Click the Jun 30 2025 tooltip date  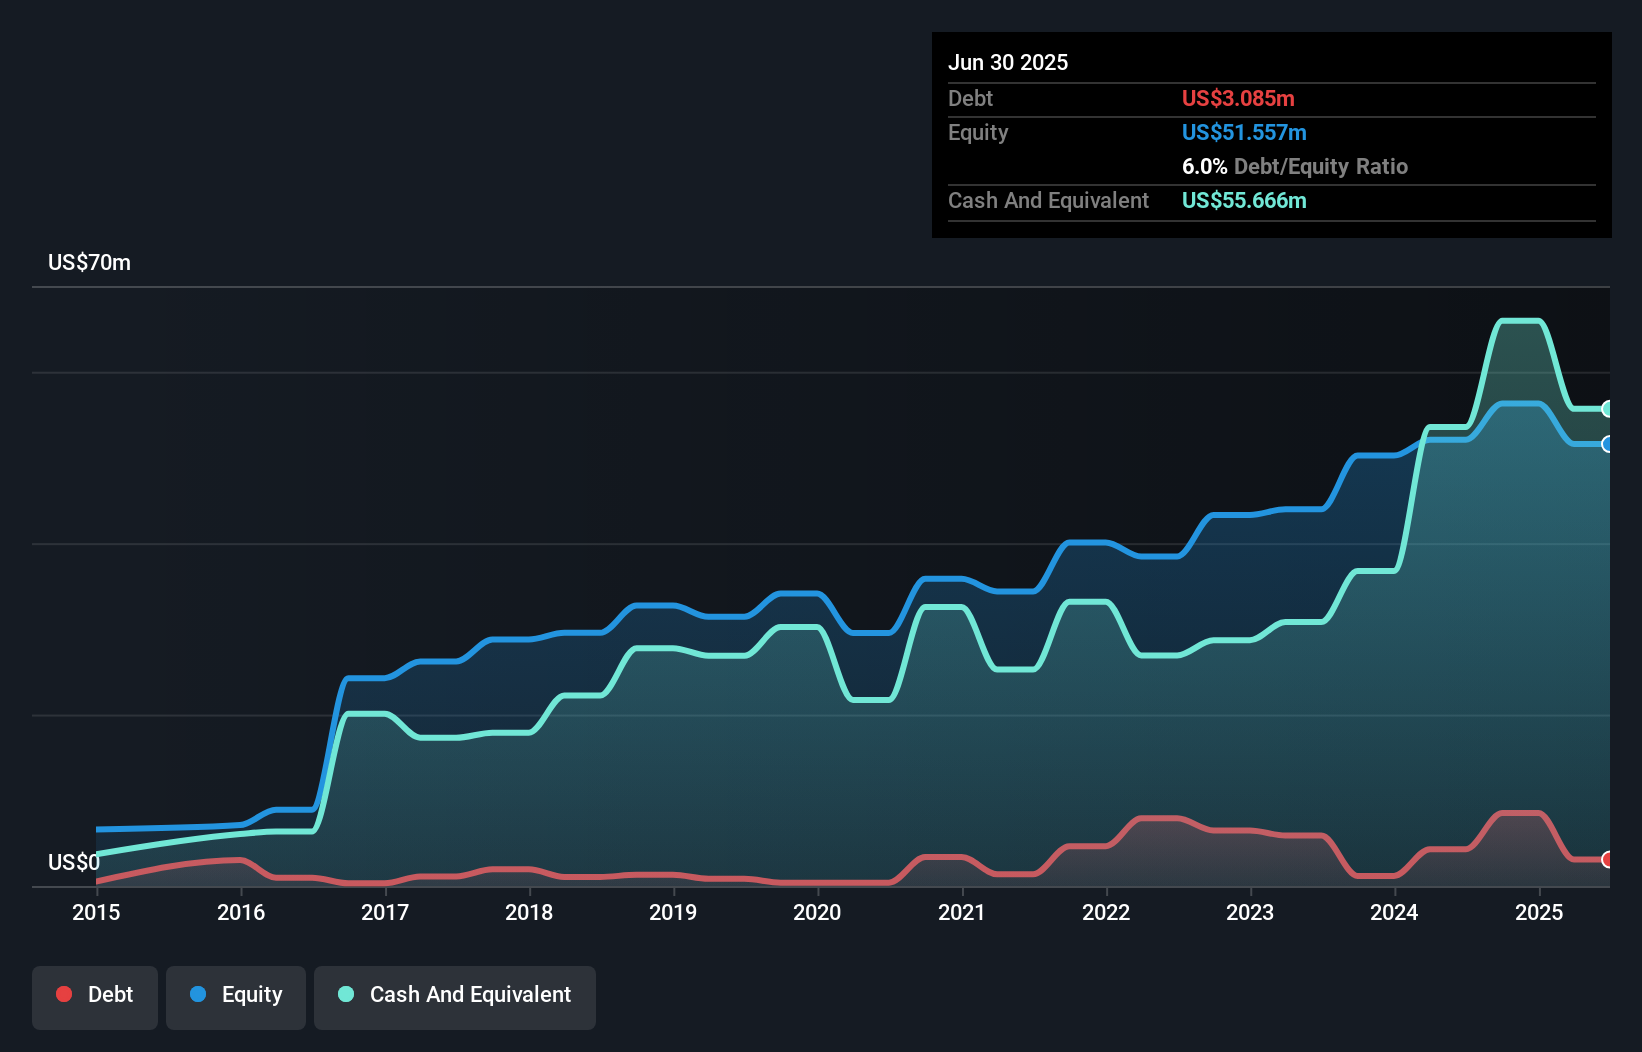1008,63
